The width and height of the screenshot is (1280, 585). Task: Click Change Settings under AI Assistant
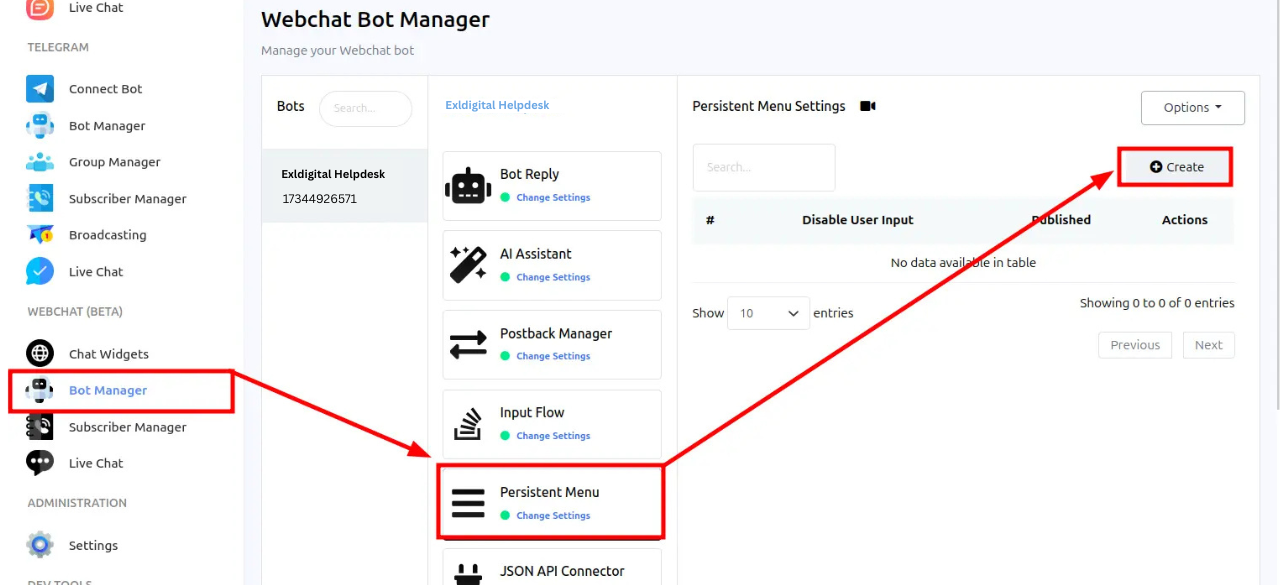click(553, 277)
